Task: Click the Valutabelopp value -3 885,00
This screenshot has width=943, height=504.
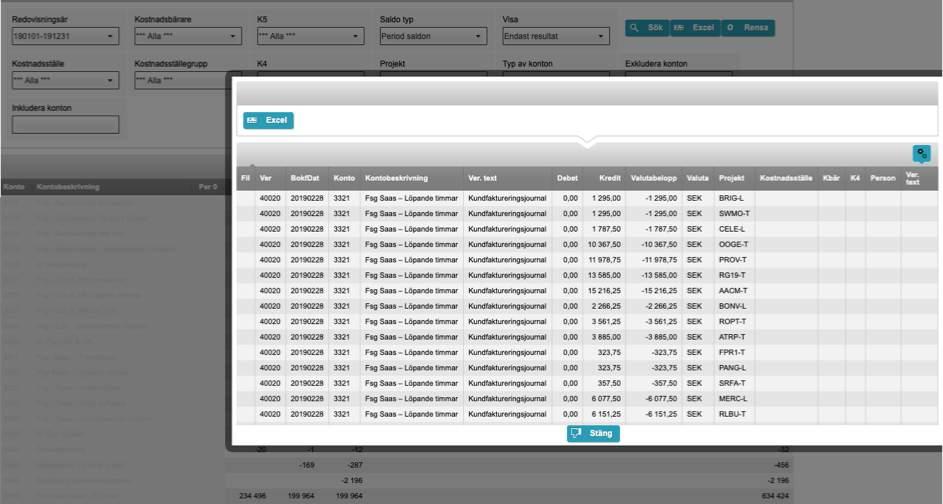Action: tap(662, 337)
